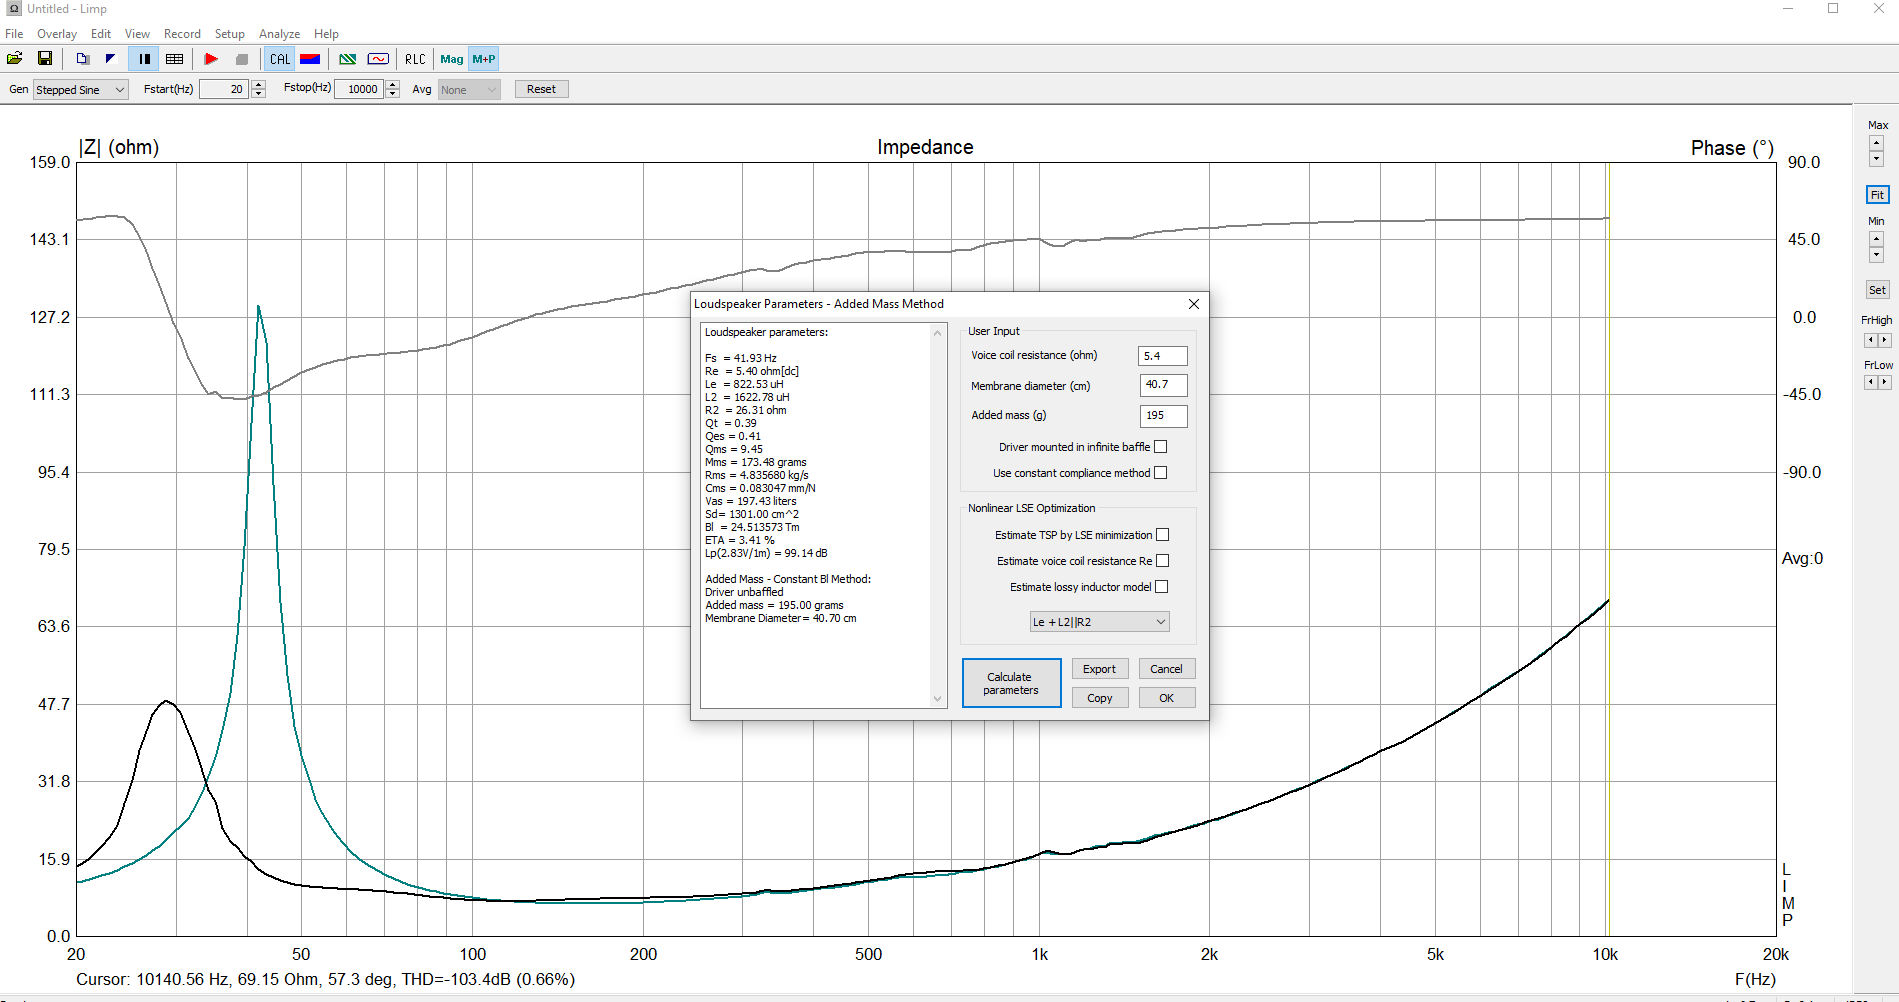Click the Export button

(x=1099, y=669)
